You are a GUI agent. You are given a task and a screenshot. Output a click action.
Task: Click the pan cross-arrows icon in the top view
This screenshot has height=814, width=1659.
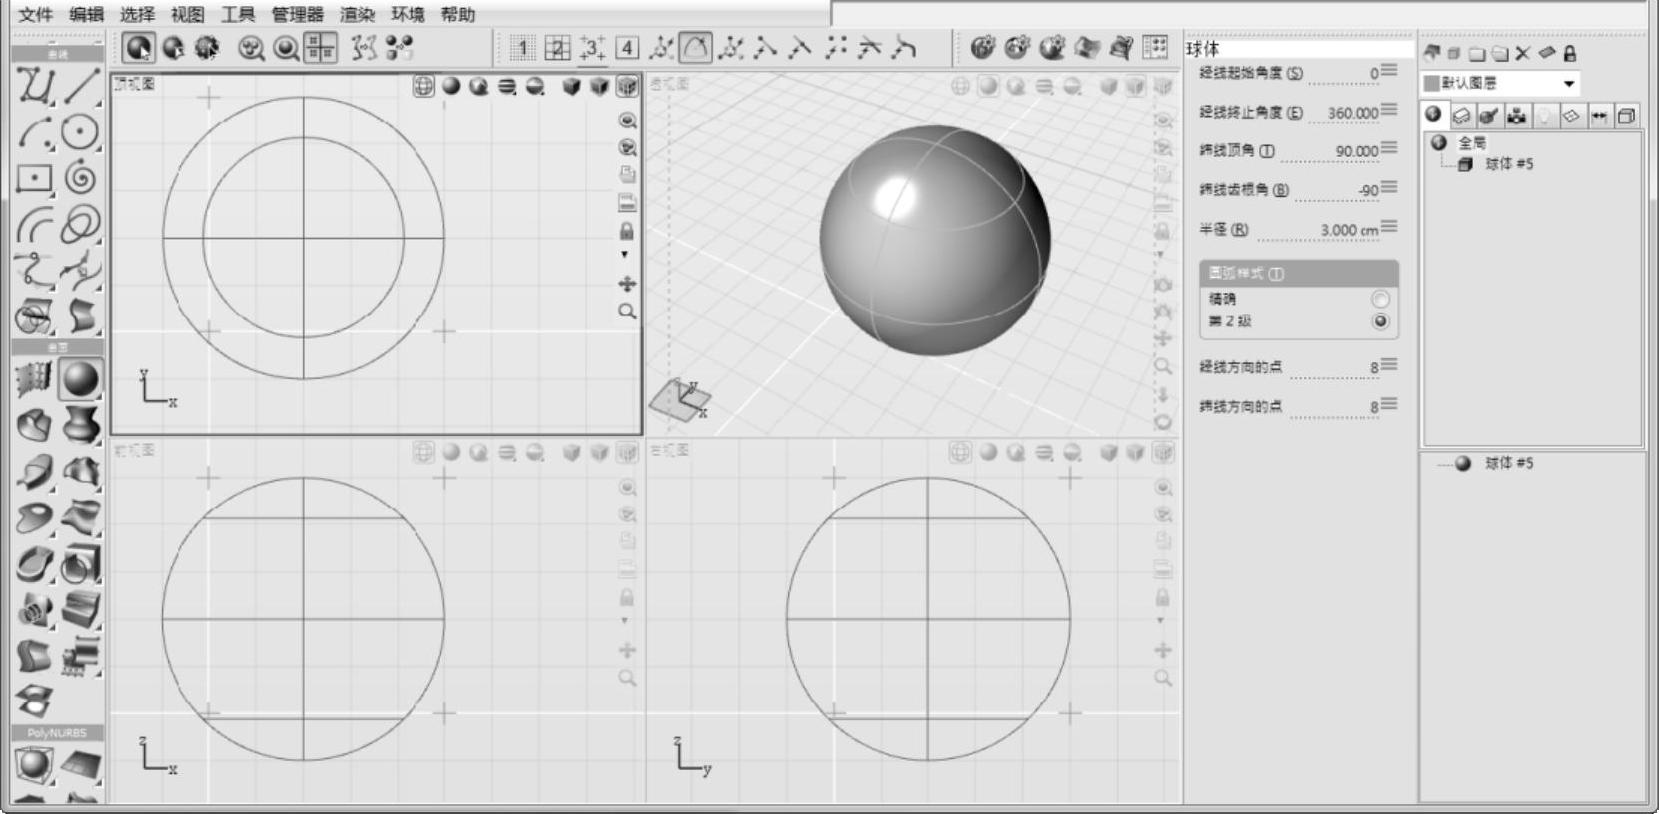(x=627, y=284)
